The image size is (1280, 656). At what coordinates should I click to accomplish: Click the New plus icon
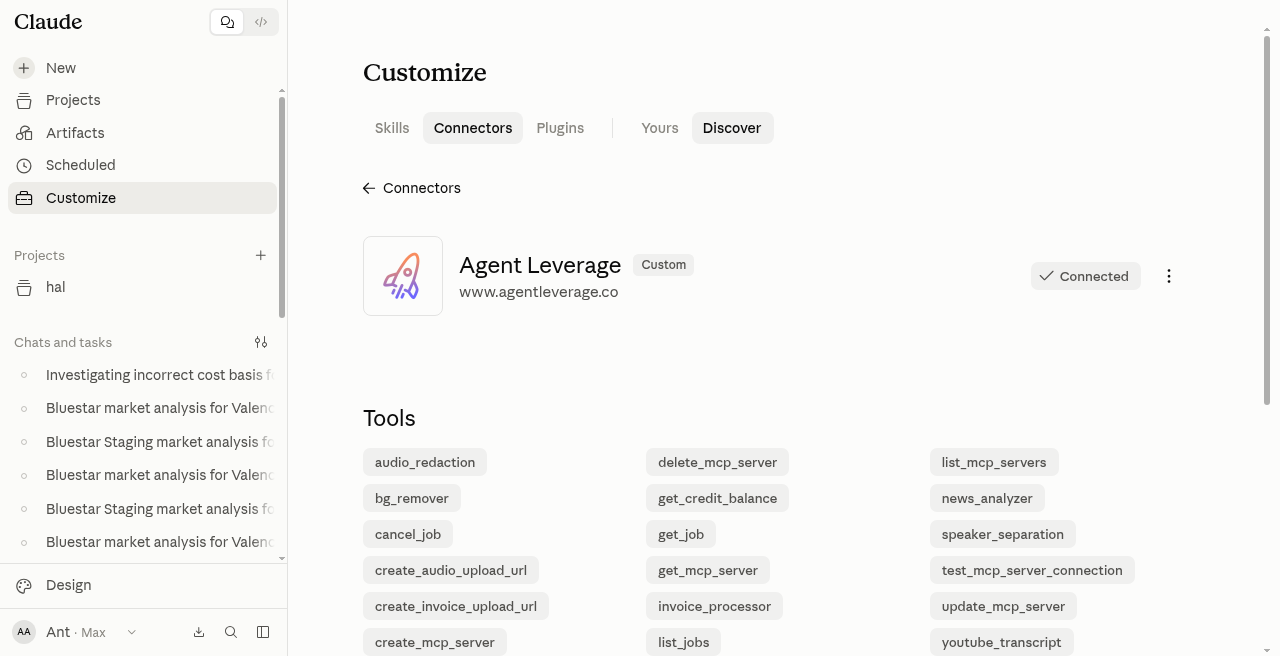24,68
